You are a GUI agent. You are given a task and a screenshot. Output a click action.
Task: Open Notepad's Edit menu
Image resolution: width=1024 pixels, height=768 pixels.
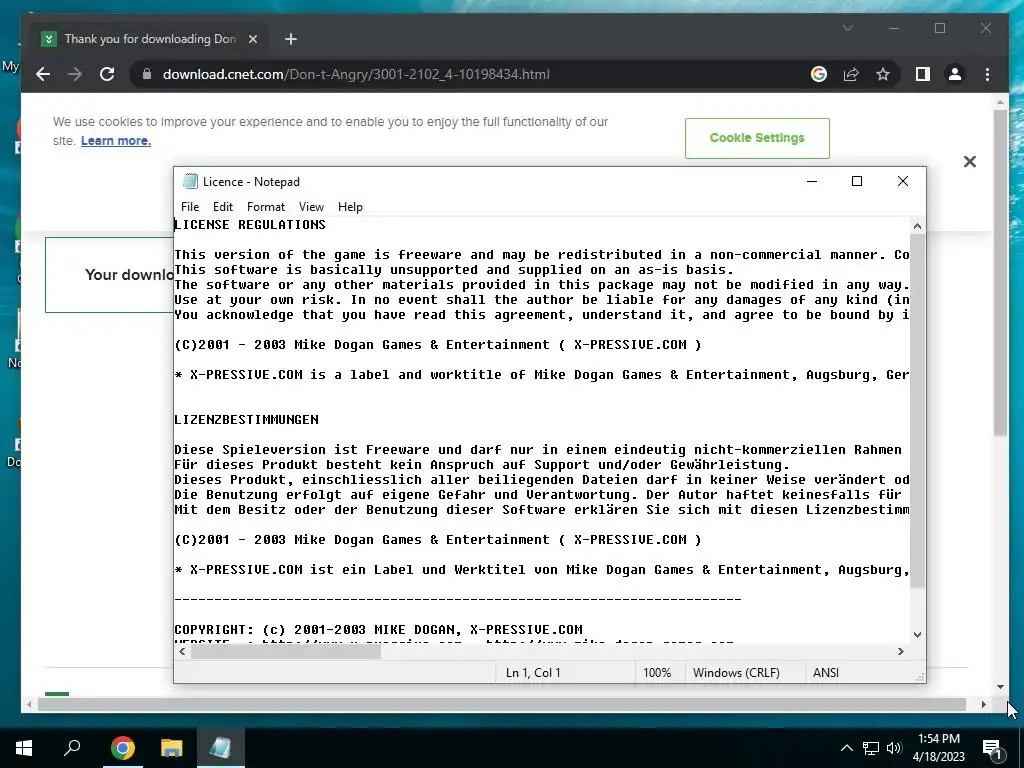pos(223,206)
